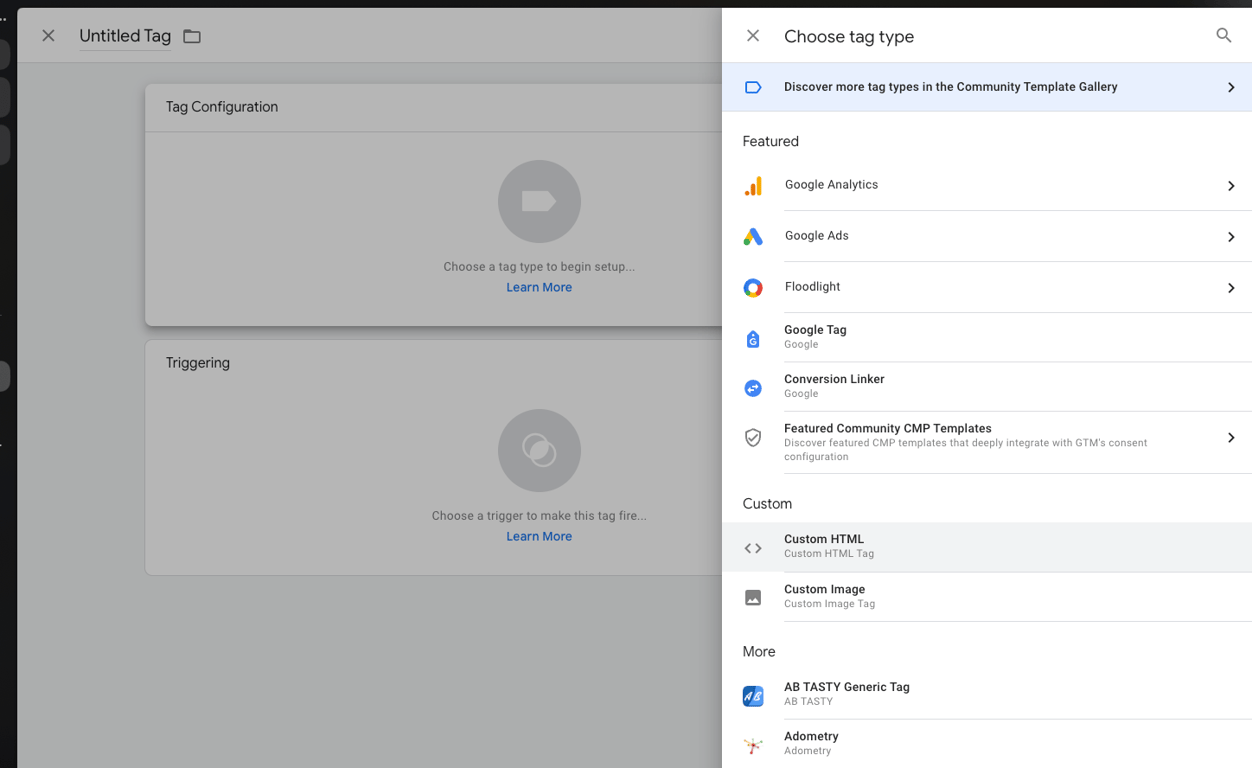Viewport: 1252px width, 768px height.
Task: Click the Floodlight ring icon
Action: [753, 288]
